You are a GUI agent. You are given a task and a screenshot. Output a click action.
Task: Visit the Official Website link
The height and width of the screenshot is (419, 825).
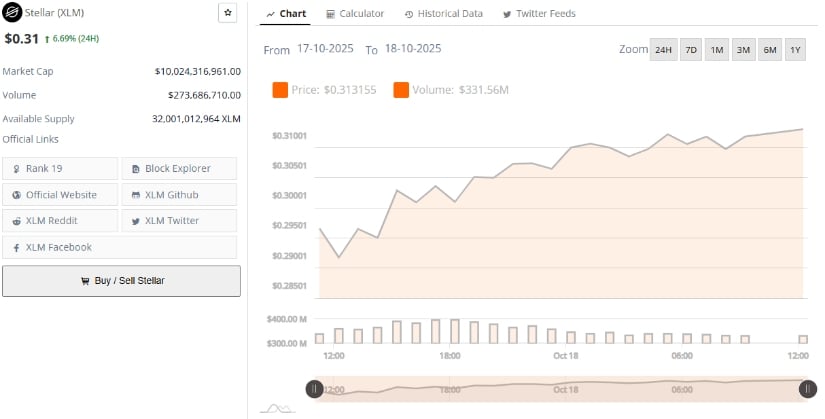tap(61, 194)
